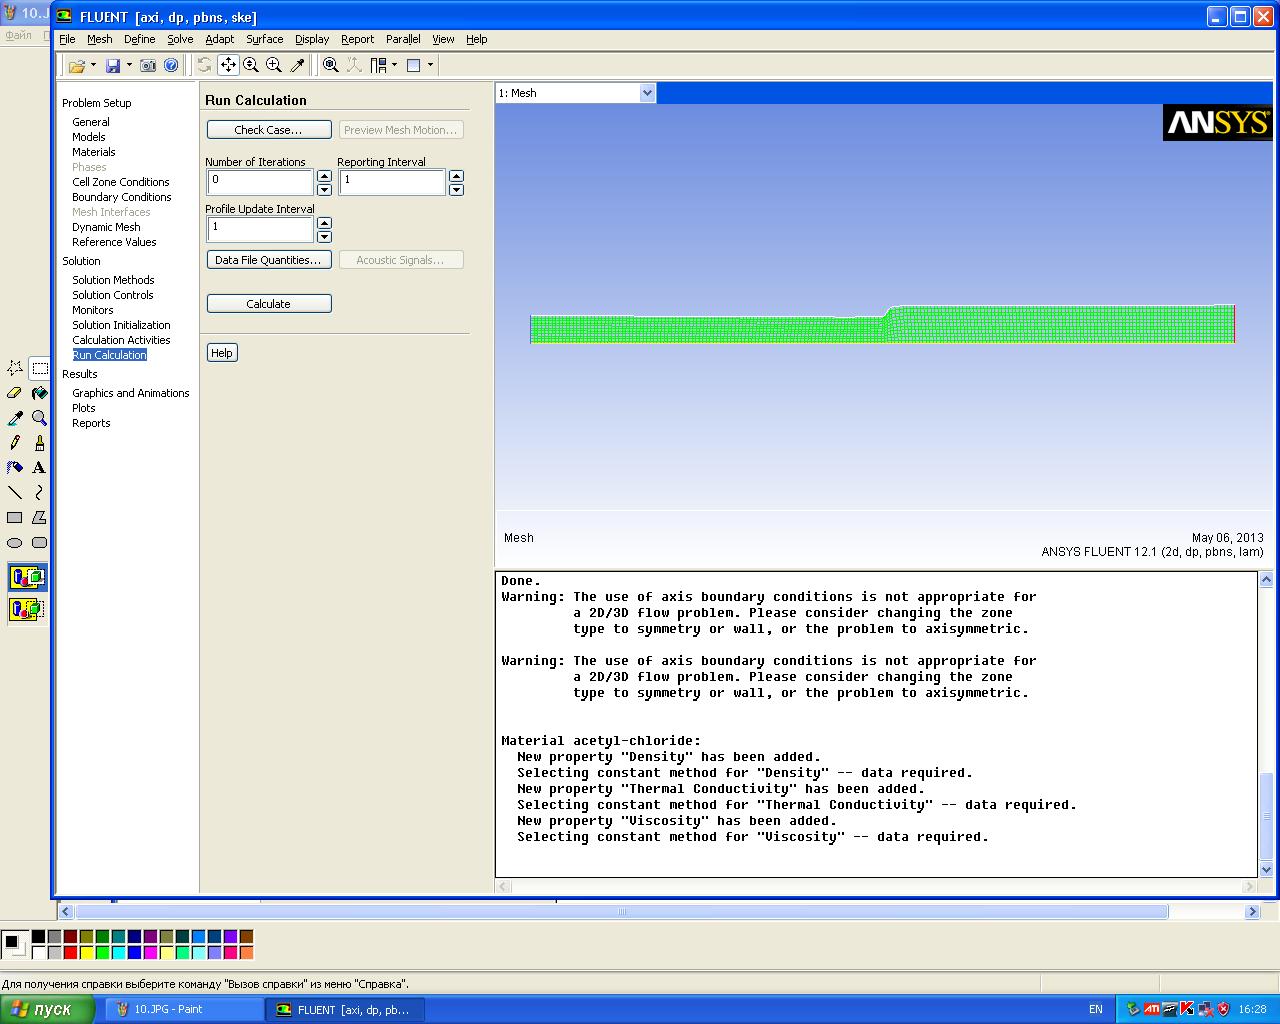Select Paint's polygon shape tool
This screenshot has width=1280, height=1024.
tap(39, 518)
